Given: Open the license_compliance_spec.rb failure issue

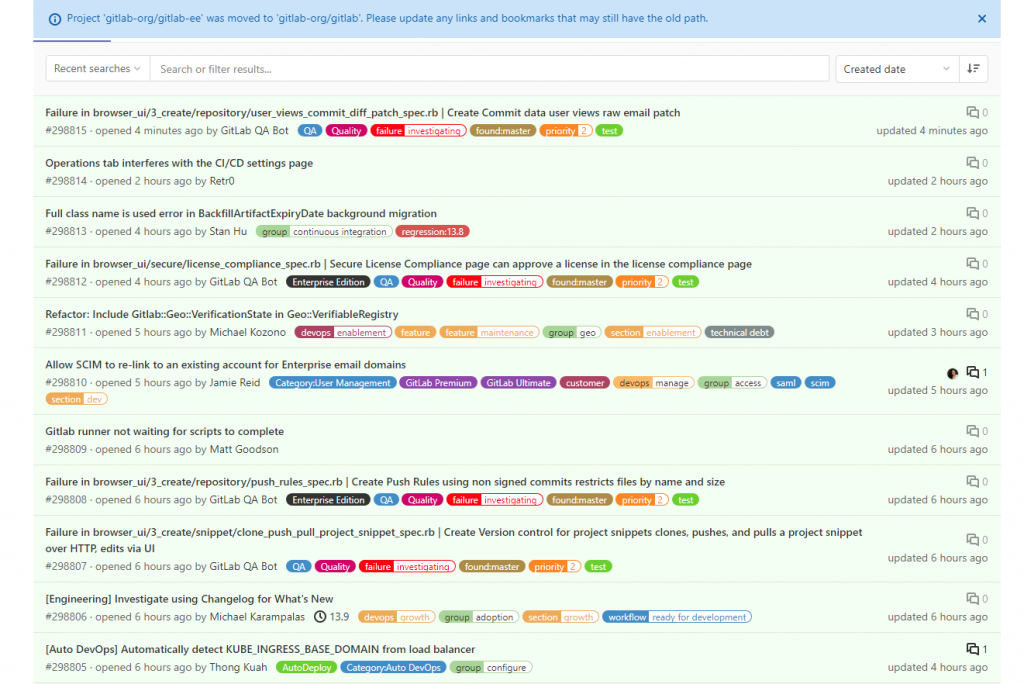Looking at the screenshot, I should pyautogui.click(x=398, y=264).
